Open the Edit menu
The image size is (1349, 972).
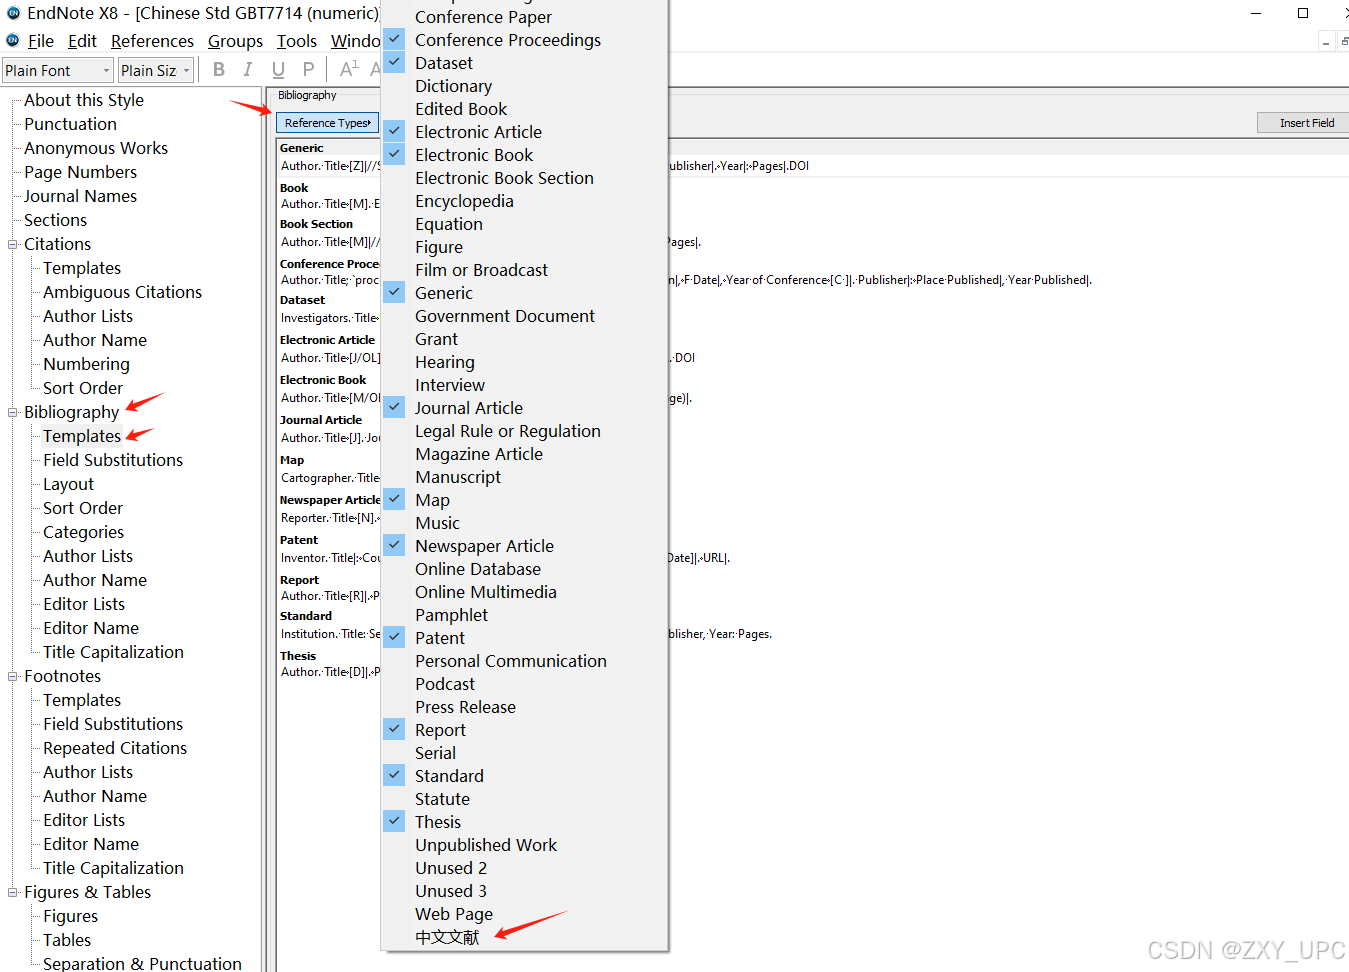pos(82,41)
